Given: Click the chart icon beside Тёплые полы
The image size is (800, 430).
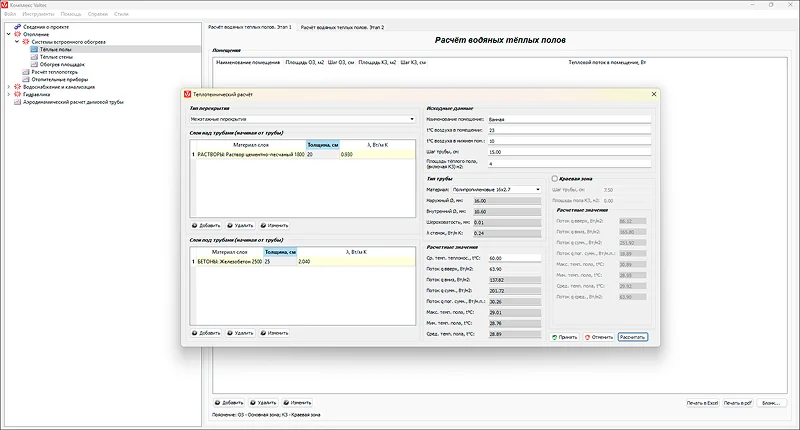Looking at the screenshot, I should point(34,49).
